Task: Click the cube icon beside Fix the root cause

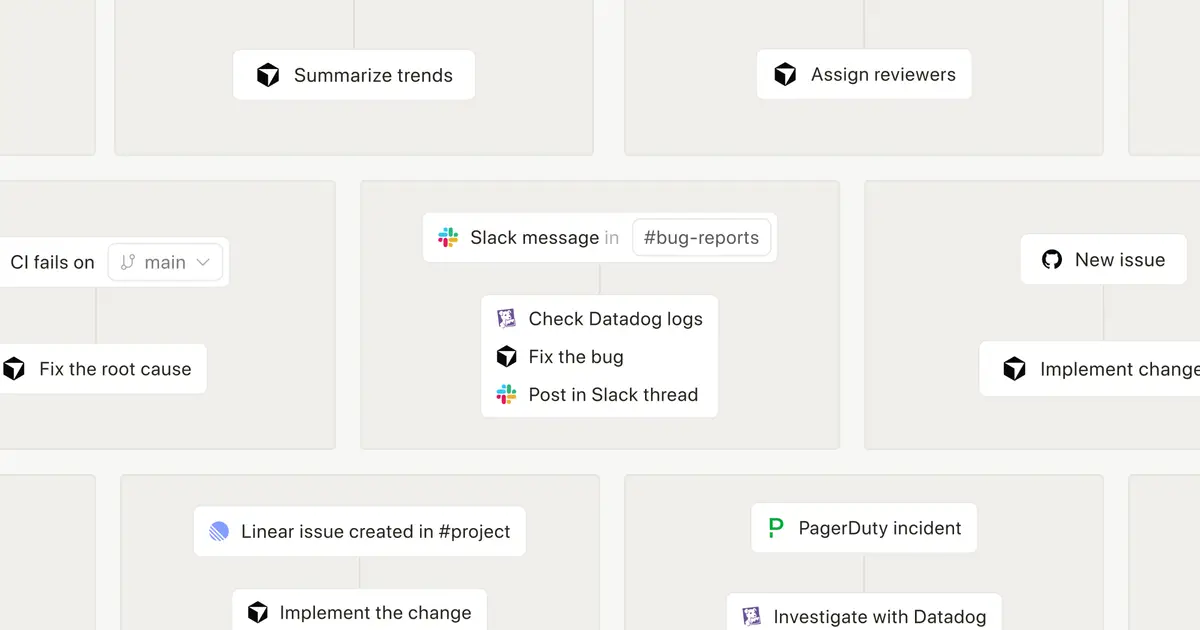Action: click(x=14, y=368)
